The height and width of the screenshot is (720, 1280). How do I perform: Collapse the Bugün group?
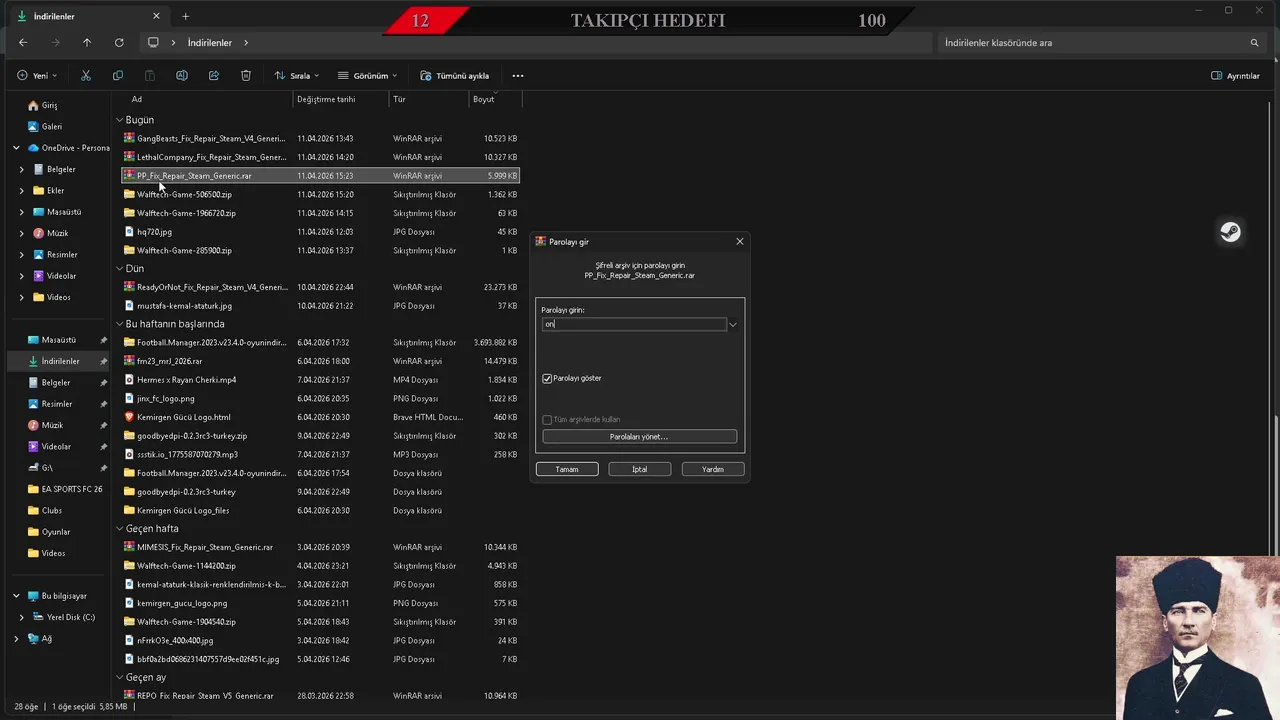tap(120, 120)
